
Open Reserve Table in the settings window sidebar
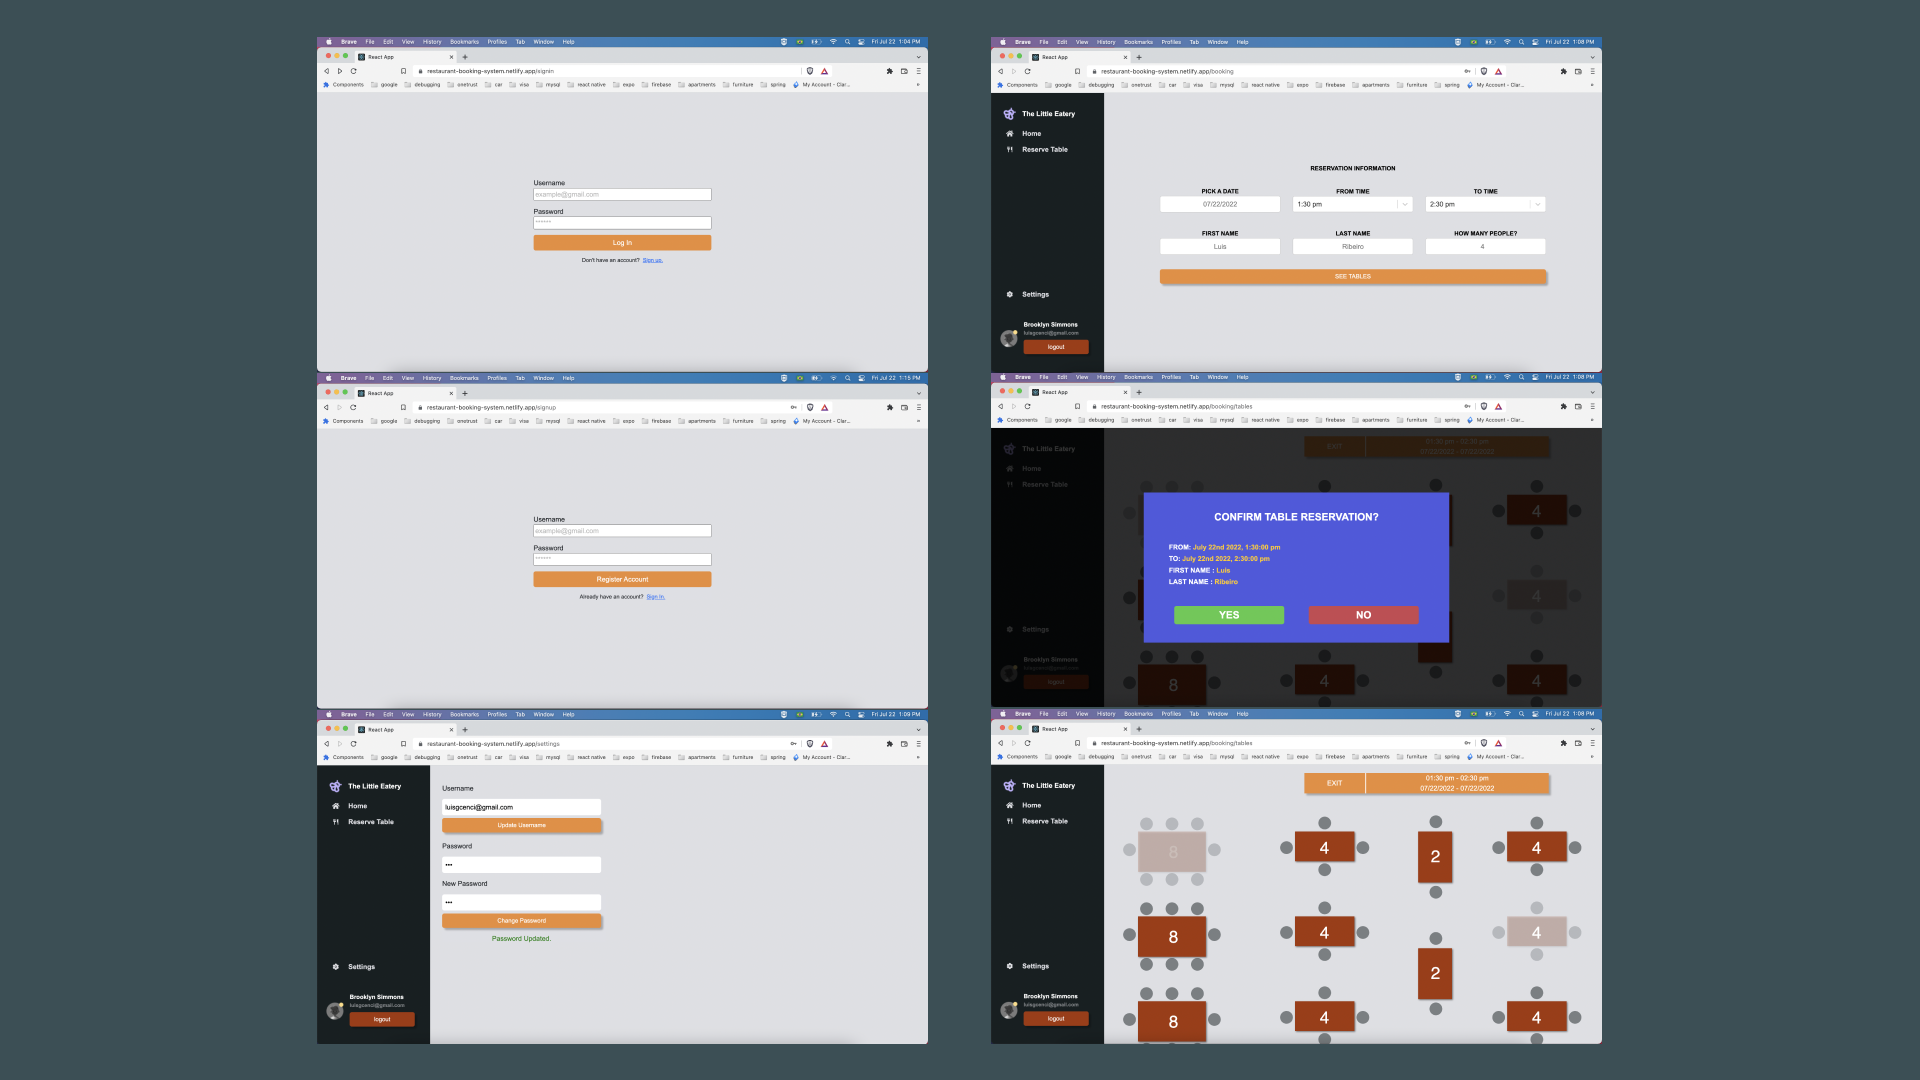point(371,822)
